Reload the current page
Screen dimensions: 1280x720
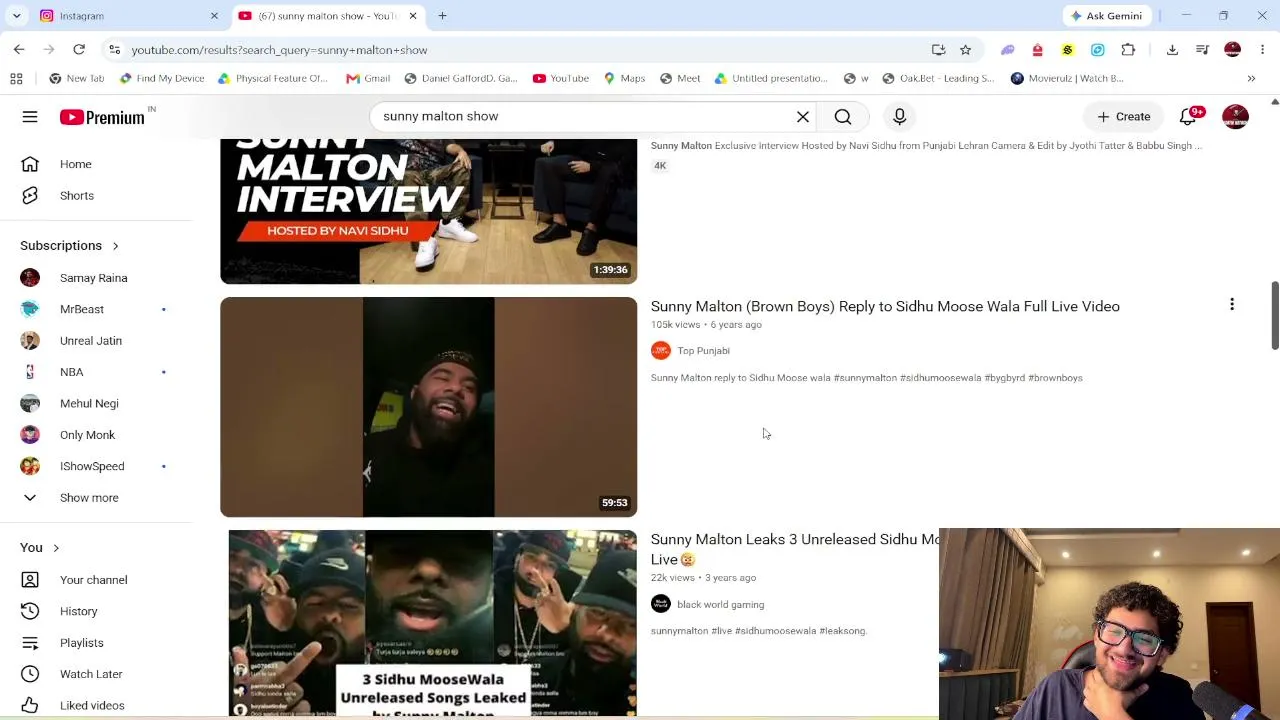point(79,50)
